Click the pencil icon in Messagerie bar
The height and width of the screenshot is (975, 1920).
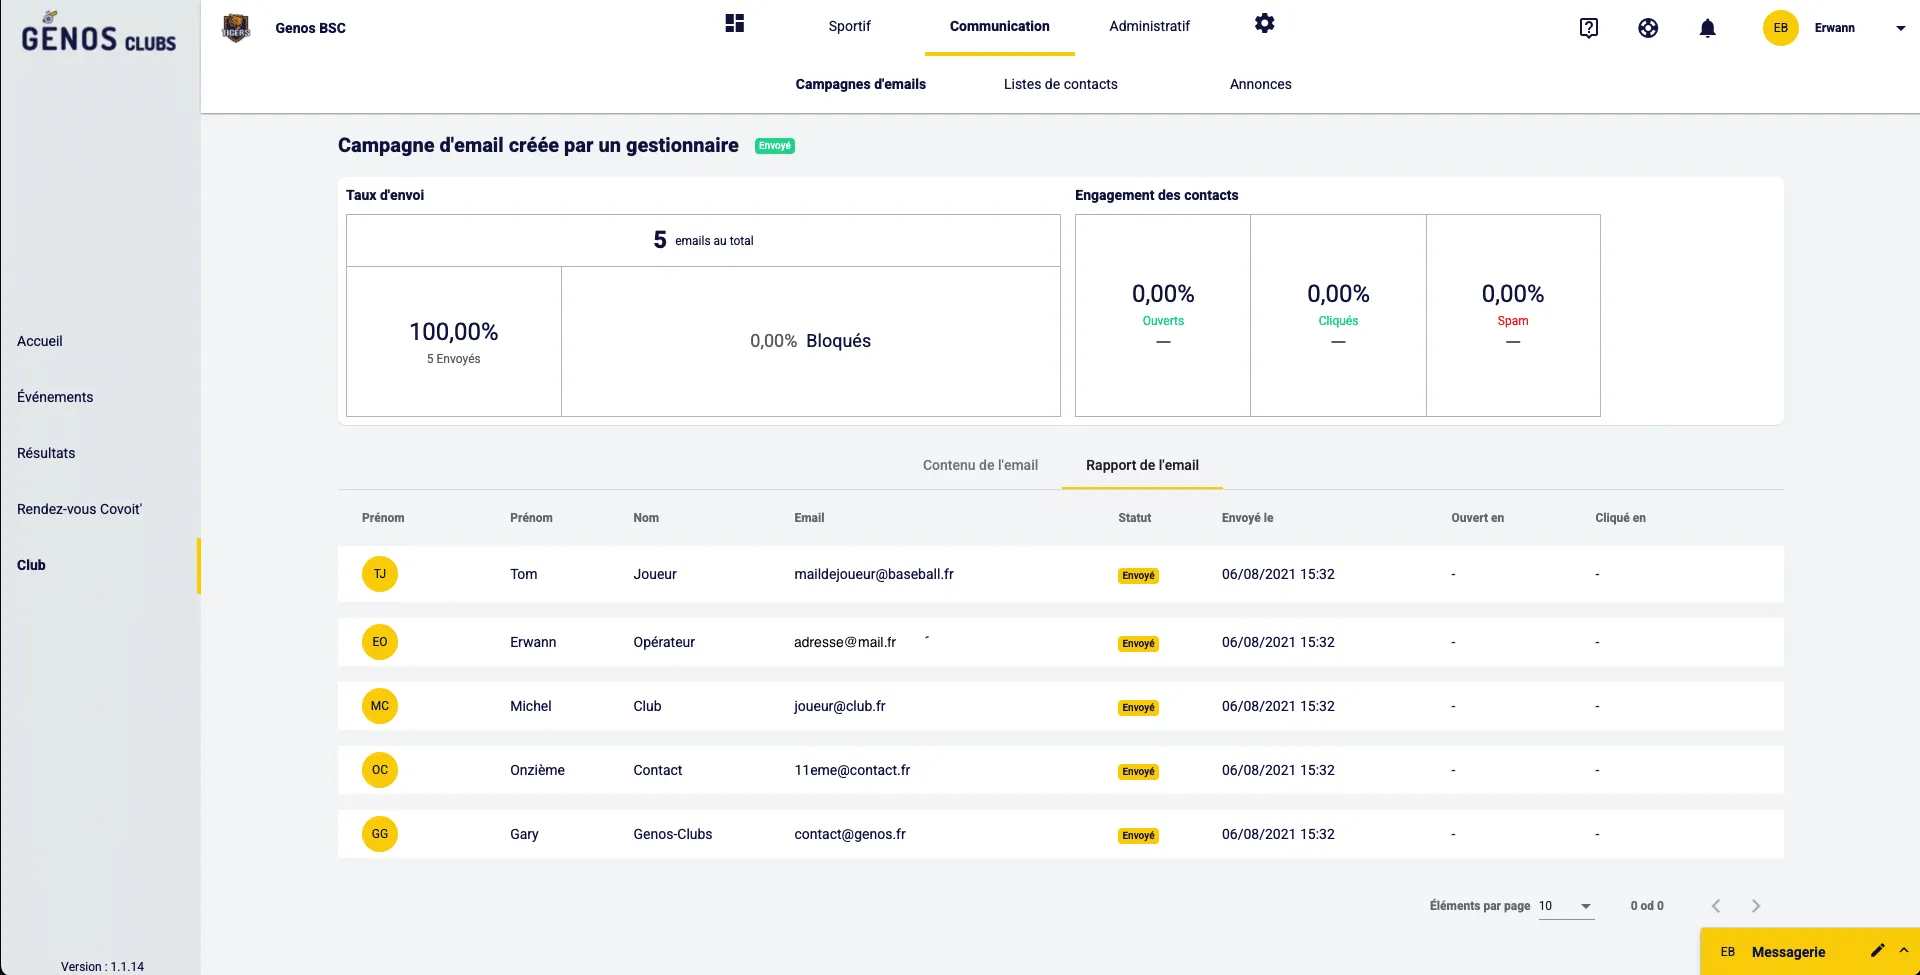tap(1877, 951)
